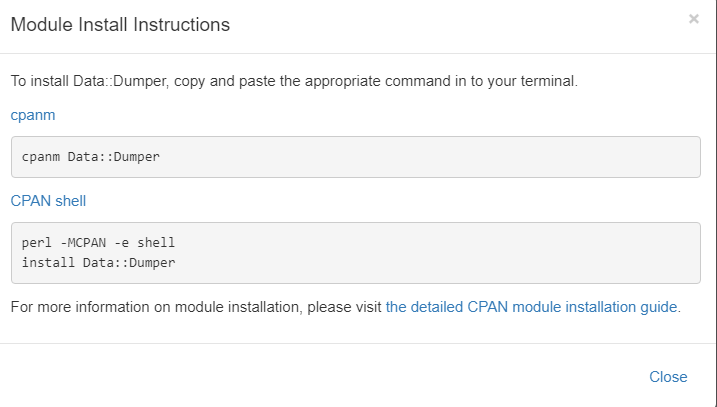The height and width of the screenshot is (407, 717).
Task: Click the install Data::Dumper command line
Action: (x=98, y=262)
